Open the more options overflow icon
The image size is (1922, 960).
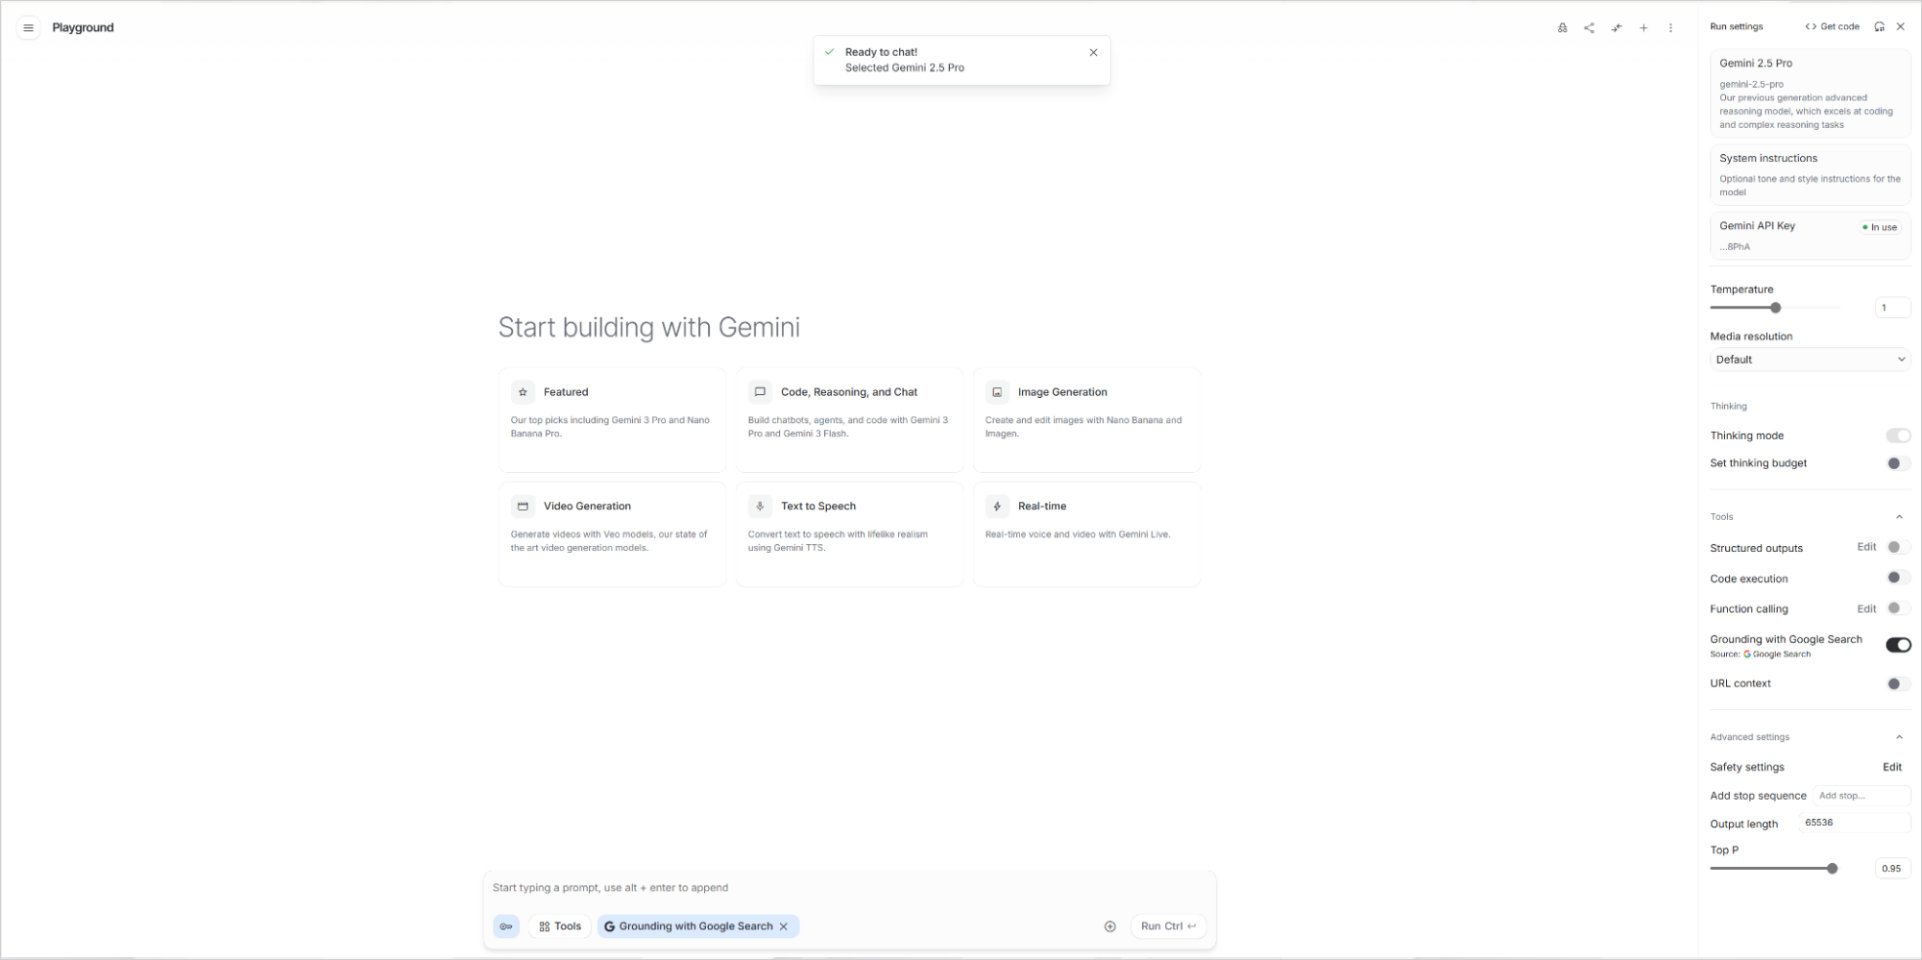click(x=1670, y=28)
